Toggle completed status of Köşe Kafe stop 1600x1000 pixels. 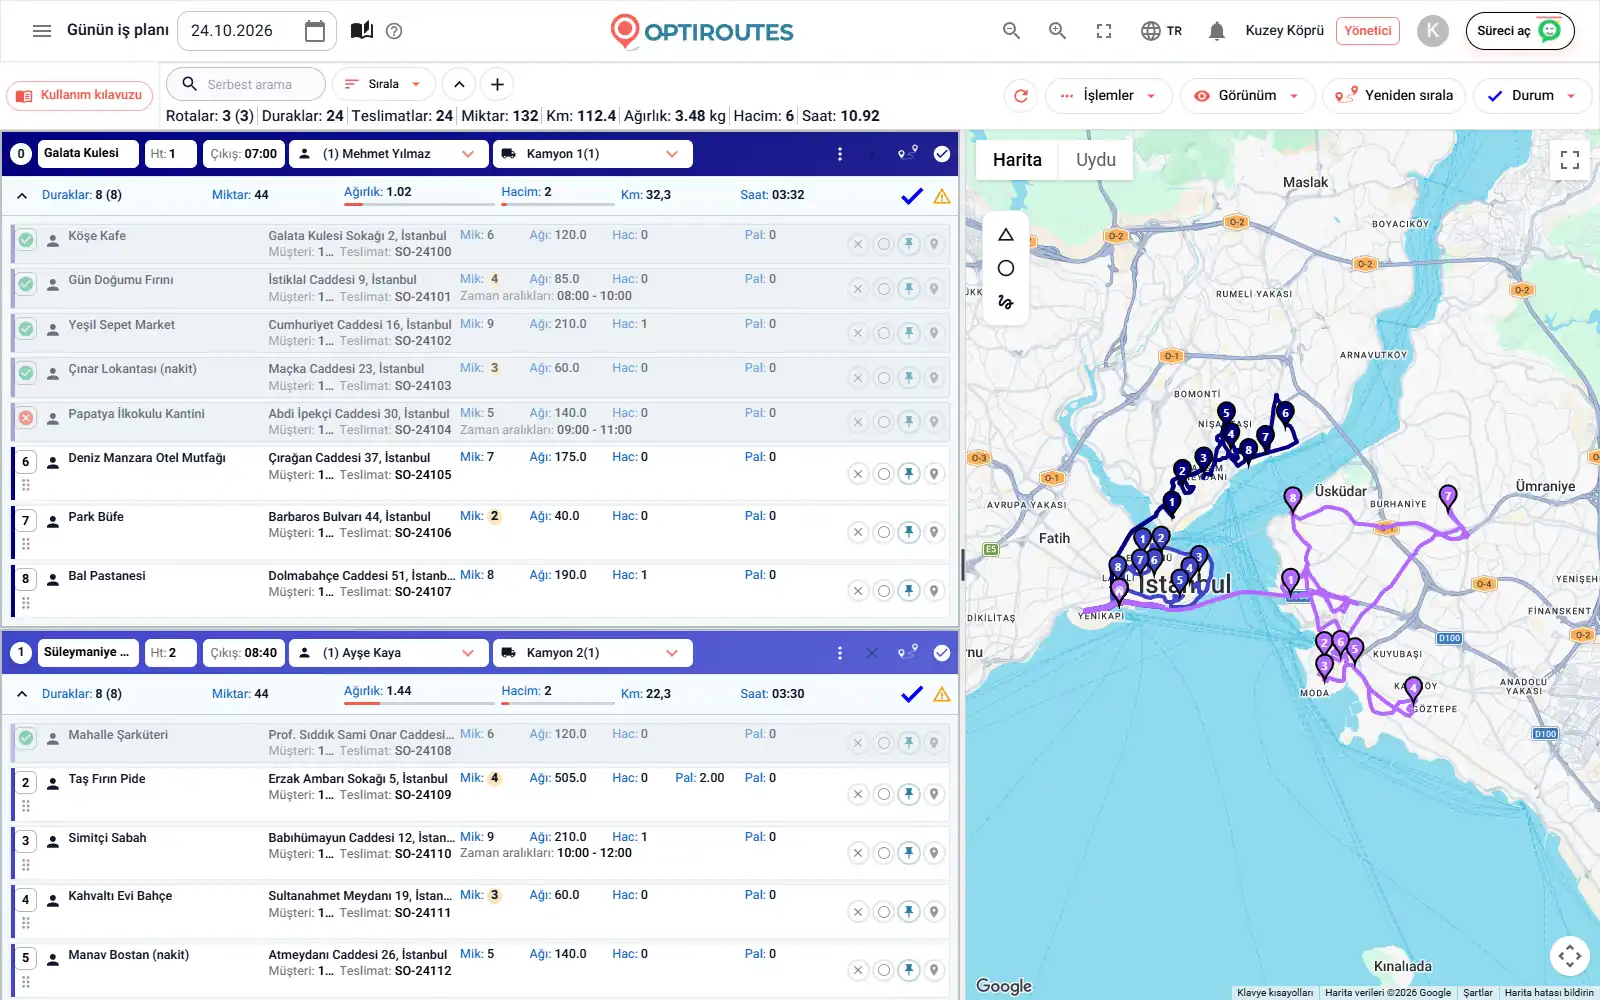(26, 240)
